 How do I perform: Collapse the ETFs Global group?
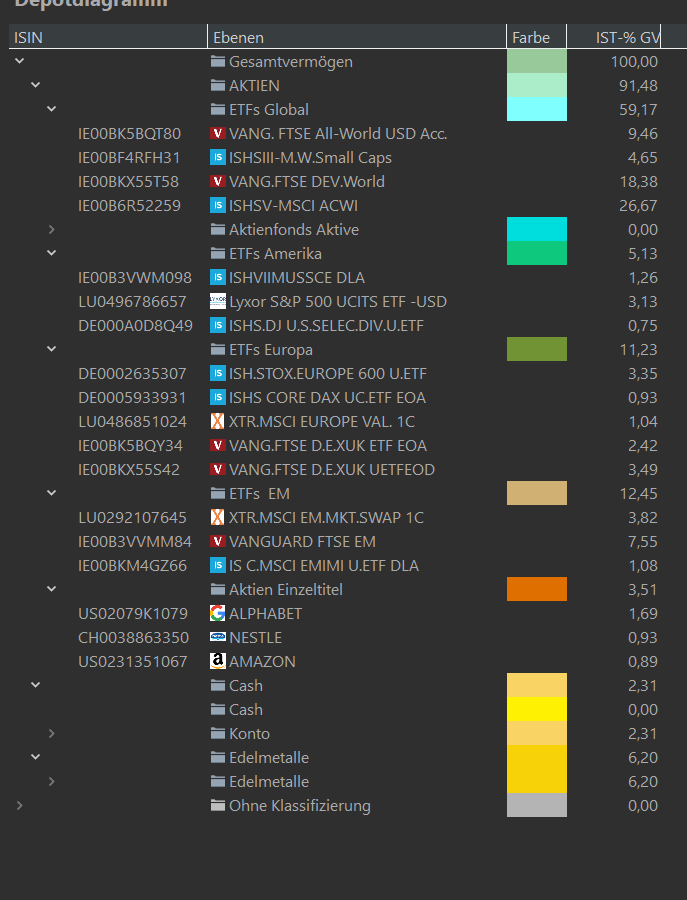[x=52, y=109]
